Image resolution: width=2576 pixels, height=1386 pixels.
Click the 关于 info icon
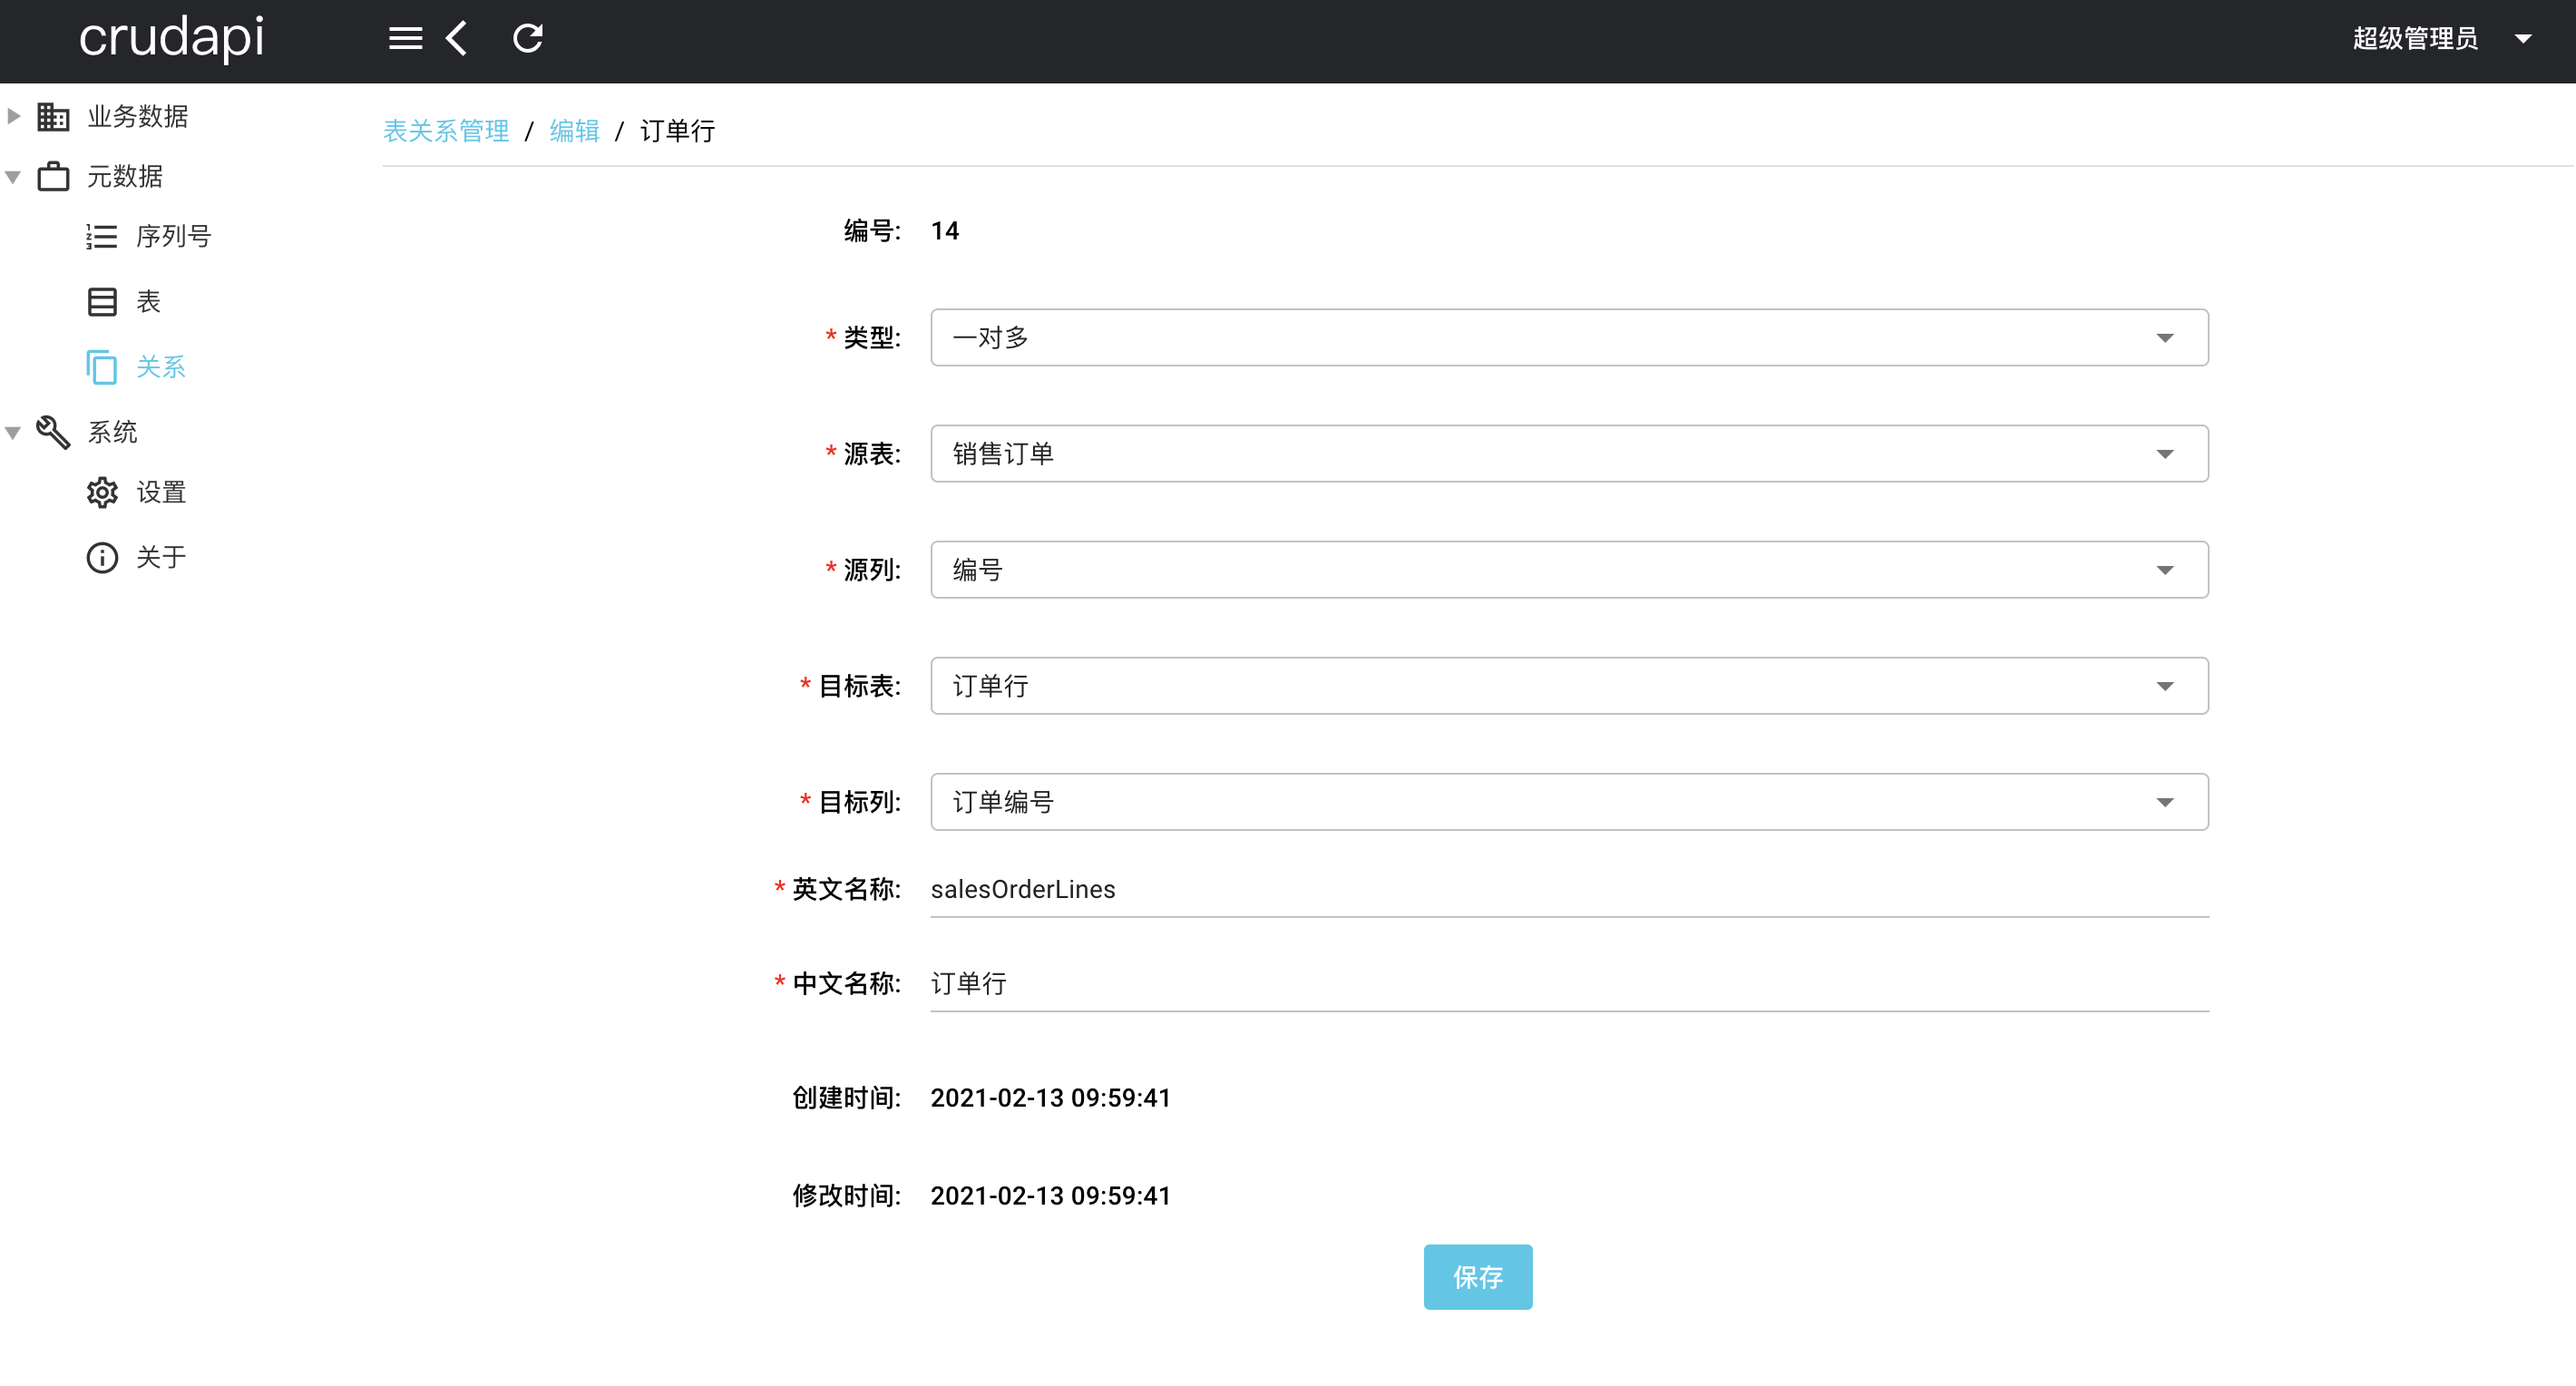[x=102, y=557]
